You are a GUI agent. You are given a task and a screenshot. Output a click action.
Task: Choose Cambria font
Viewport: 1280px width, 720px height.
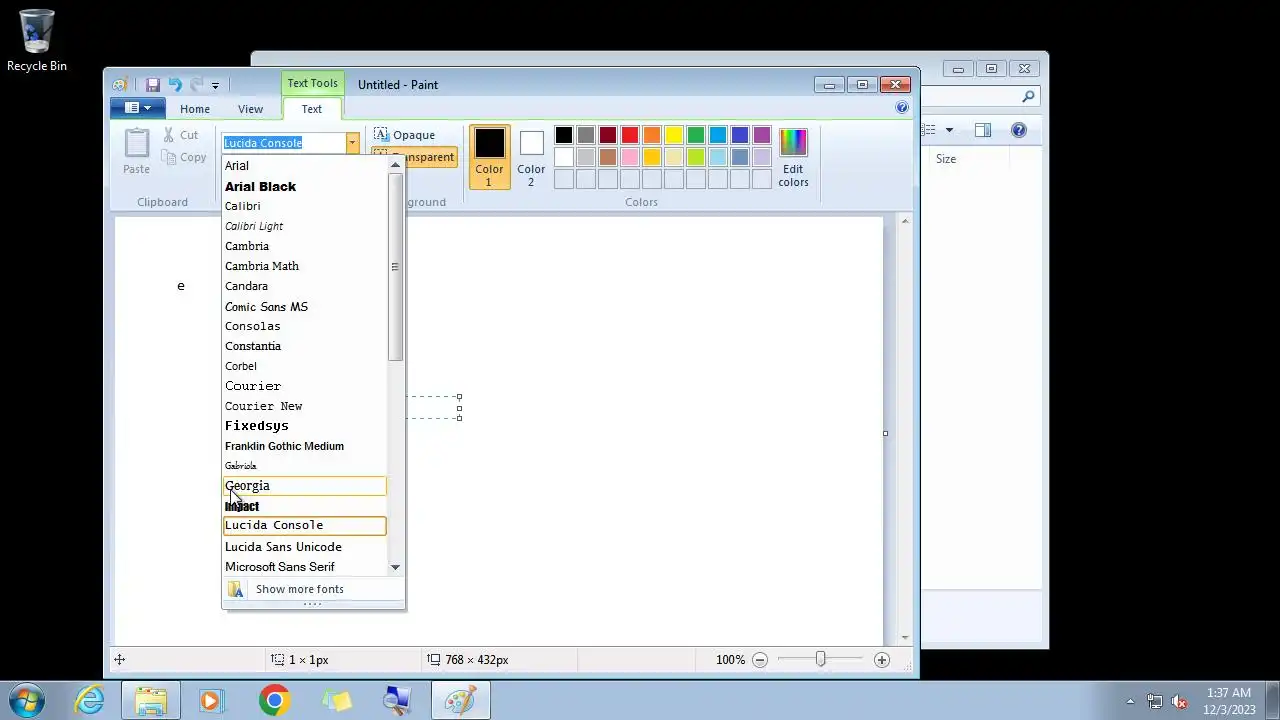pyautogui.click(x=305, y=246)
